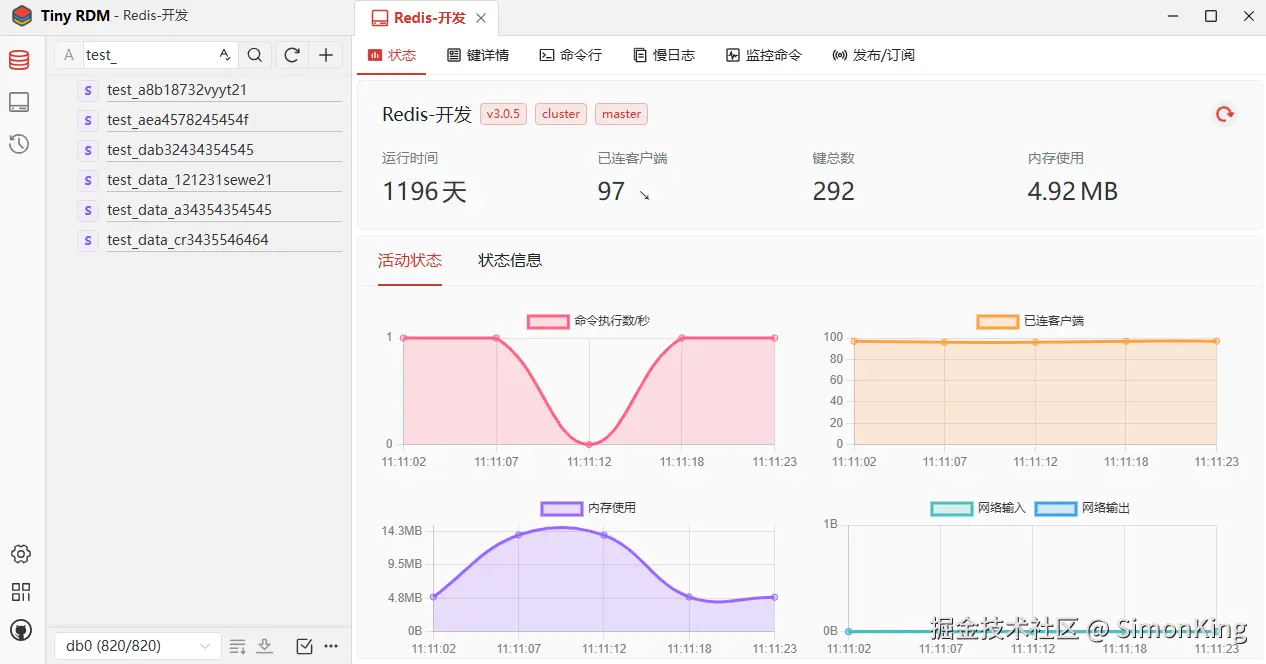Toggle exact match option in filter box

pos(225,55)
